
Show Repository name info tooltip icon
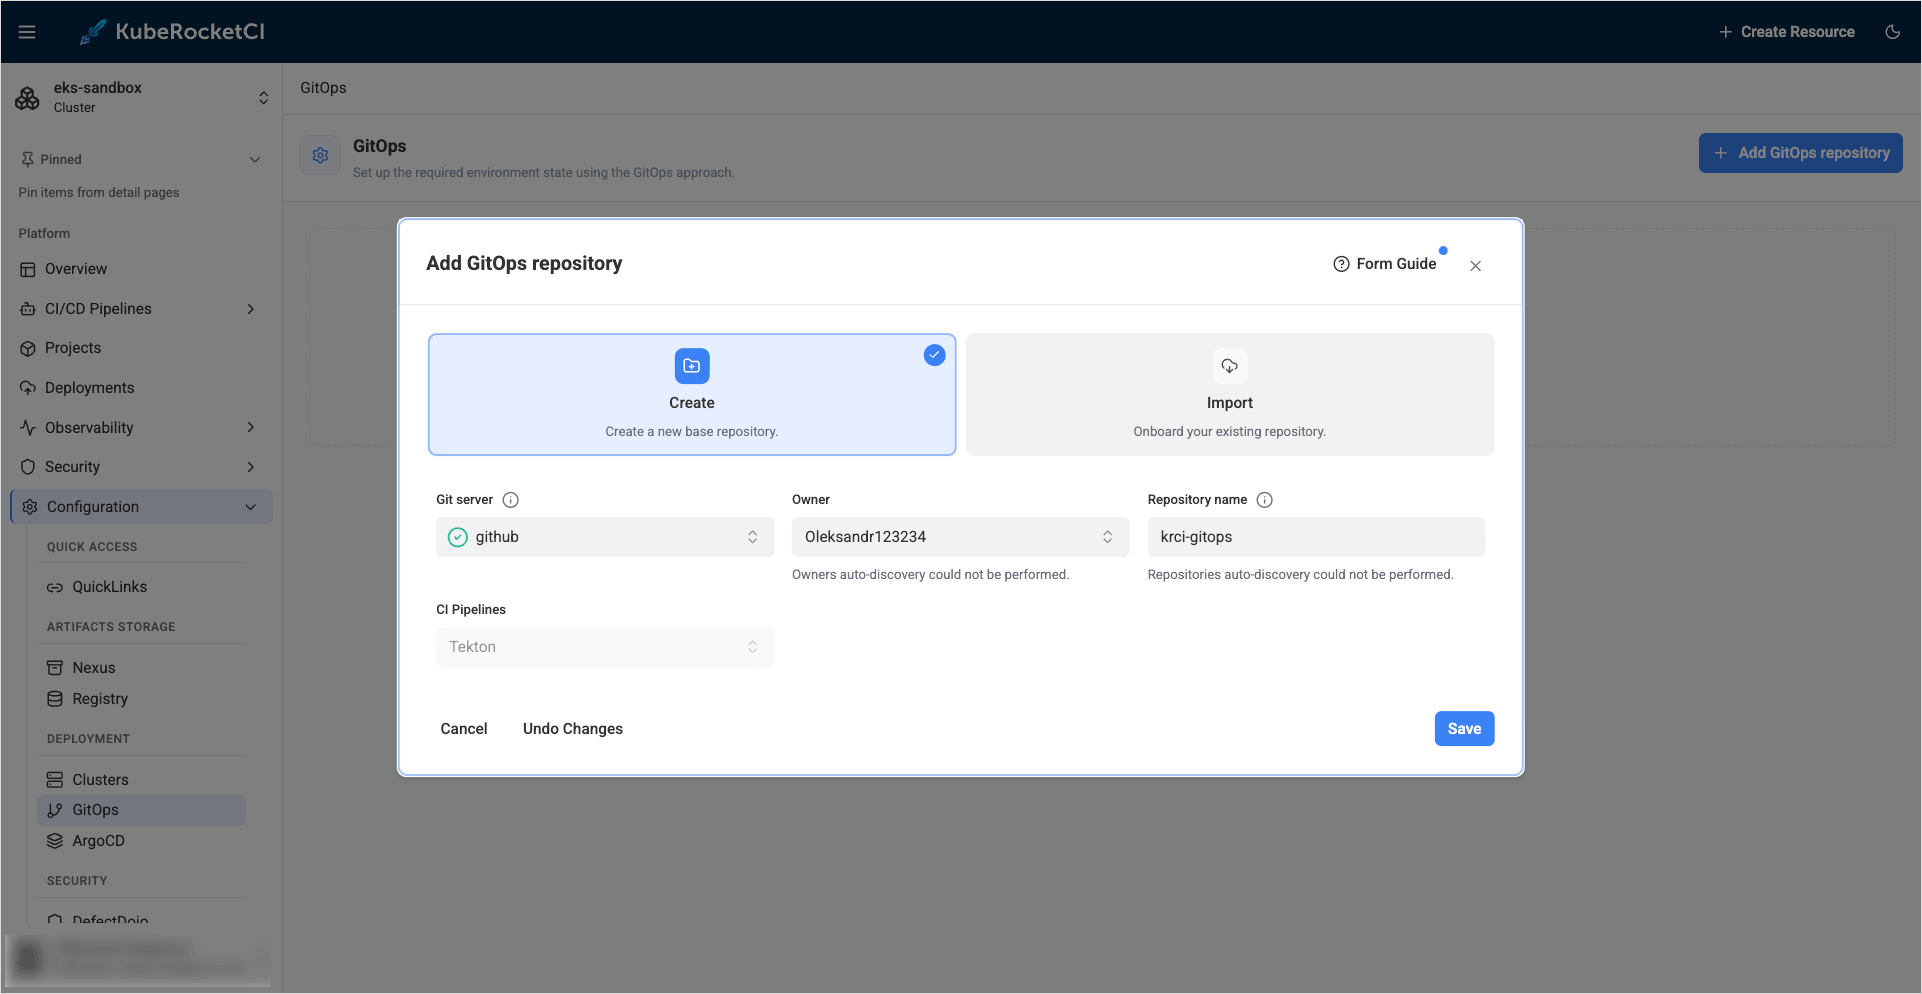click(x=1264, y=500)
